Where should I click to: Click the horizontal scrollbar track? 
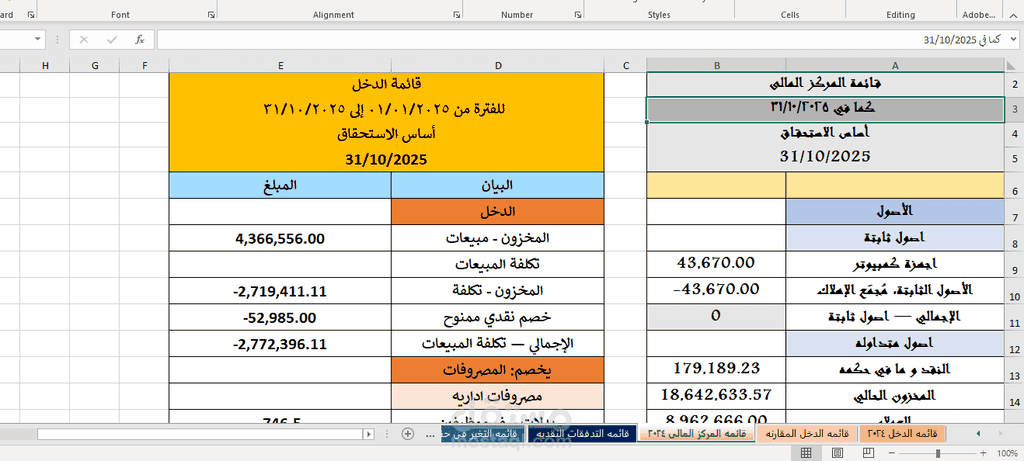(x=200, y=434)
